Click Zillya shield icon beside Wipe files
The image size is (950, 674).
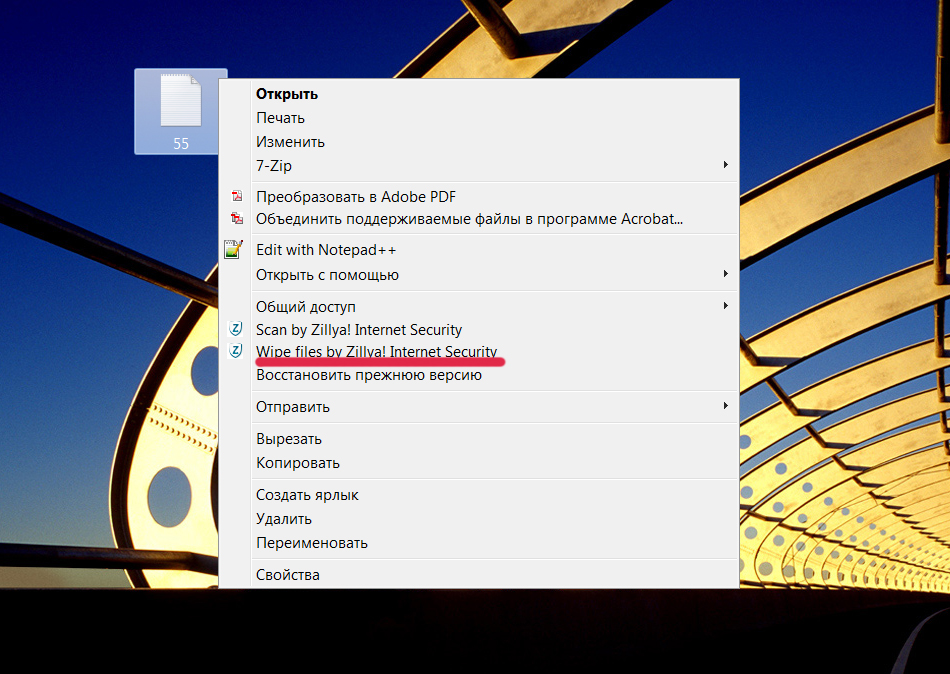tap(235, 350)
